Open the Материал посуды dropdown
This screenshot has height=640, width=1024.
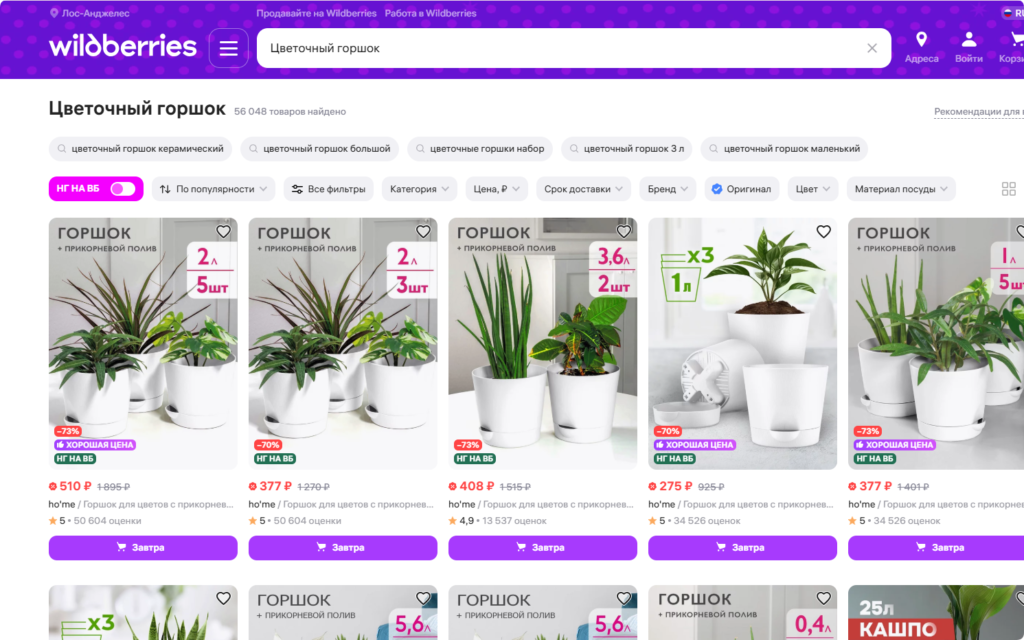[x=901, y=189]
